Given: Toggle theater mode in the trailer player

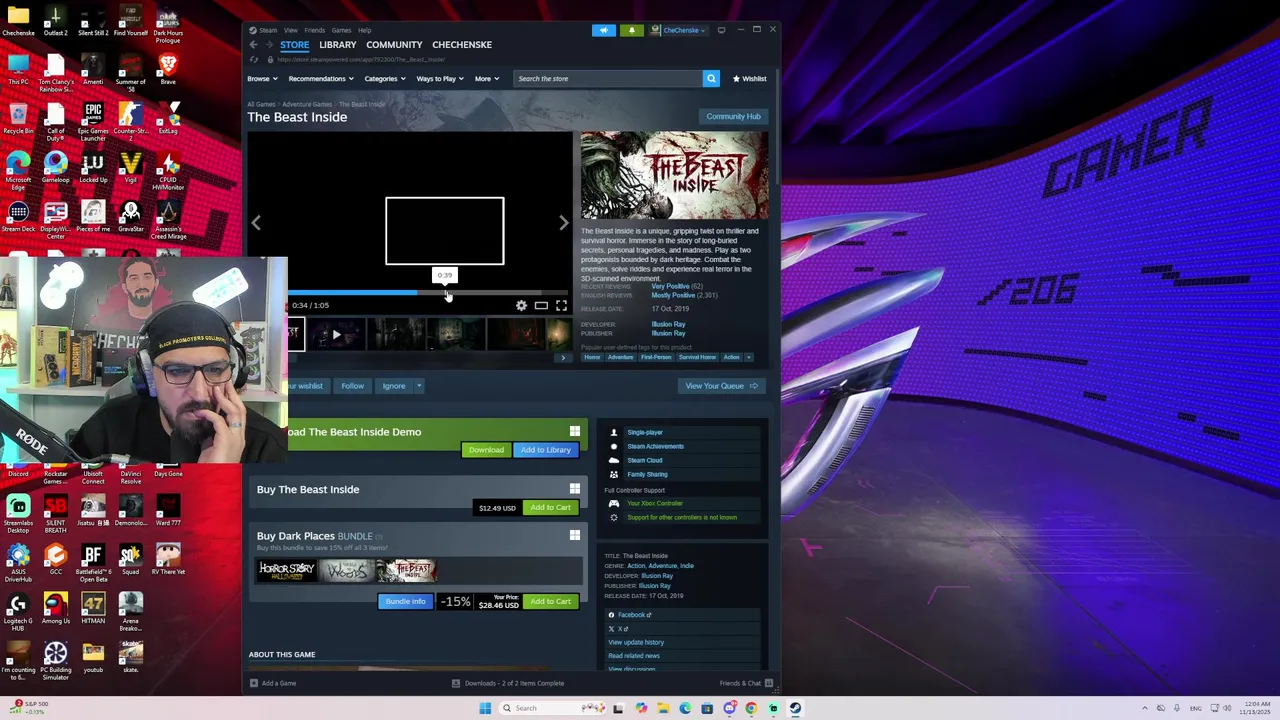Looking at the screenshot, I should coord(541,305).
